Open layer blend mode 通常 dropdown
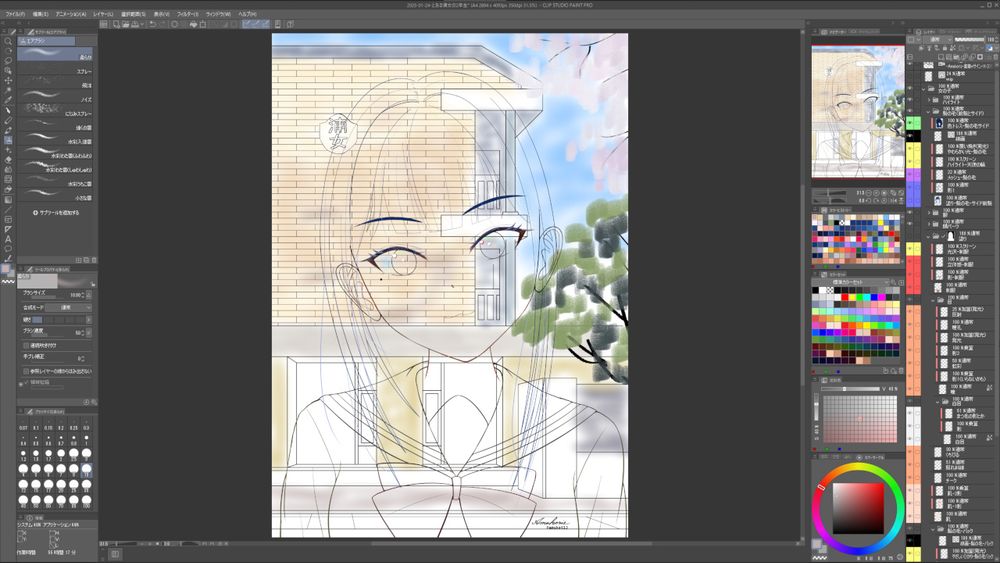The image size is (1000, 563). (938, 40)
